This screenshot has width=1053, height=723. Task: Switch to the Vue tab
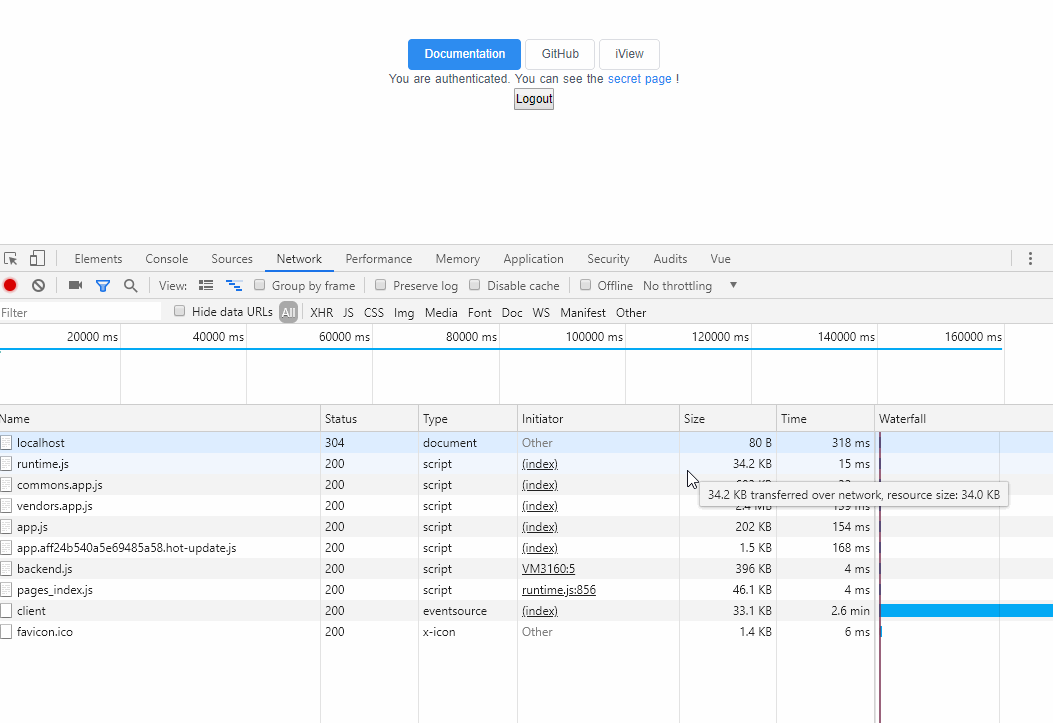(720, 258)
